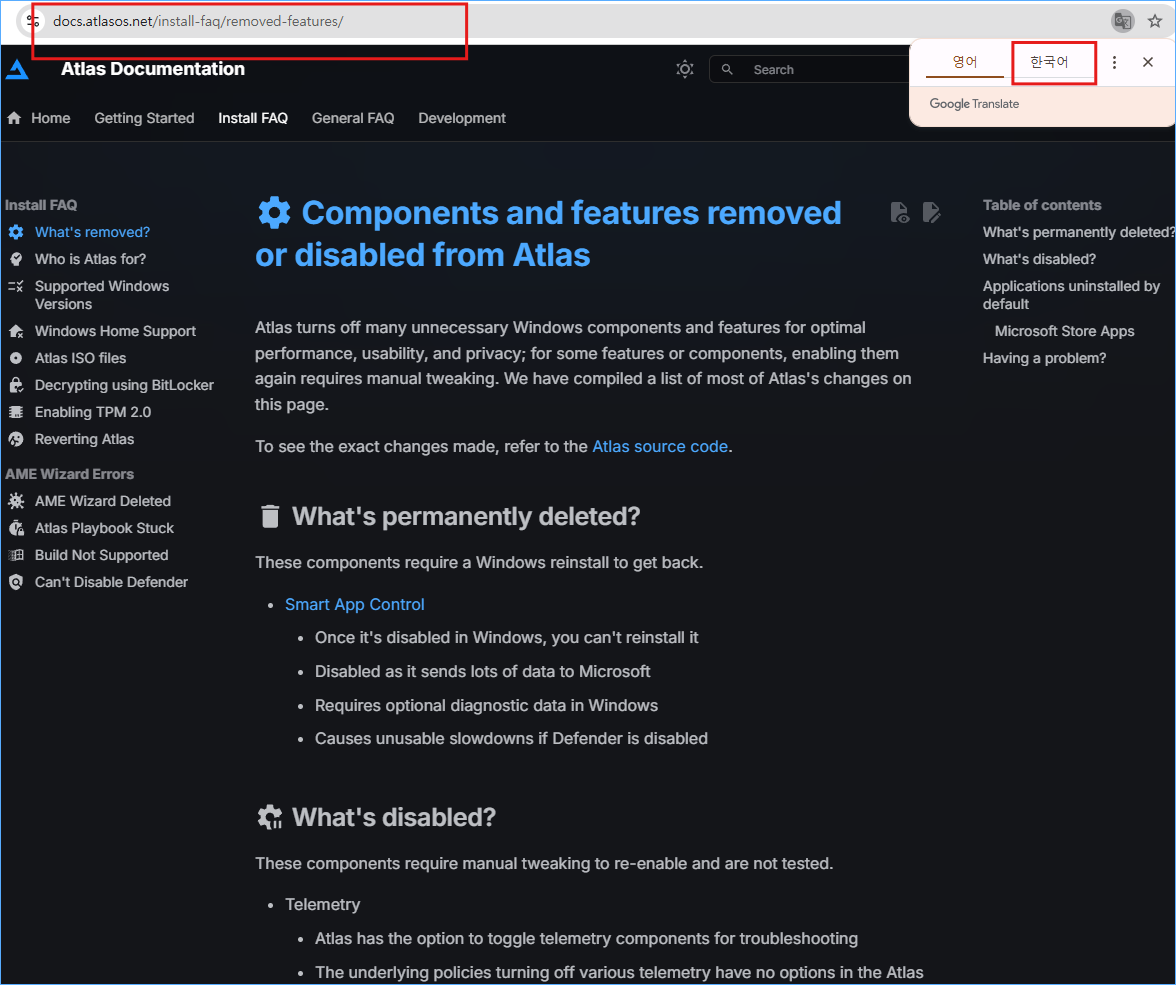Follow the Atlas source code link
This screenshot has width=1176, height=985.
click(660, 447)
